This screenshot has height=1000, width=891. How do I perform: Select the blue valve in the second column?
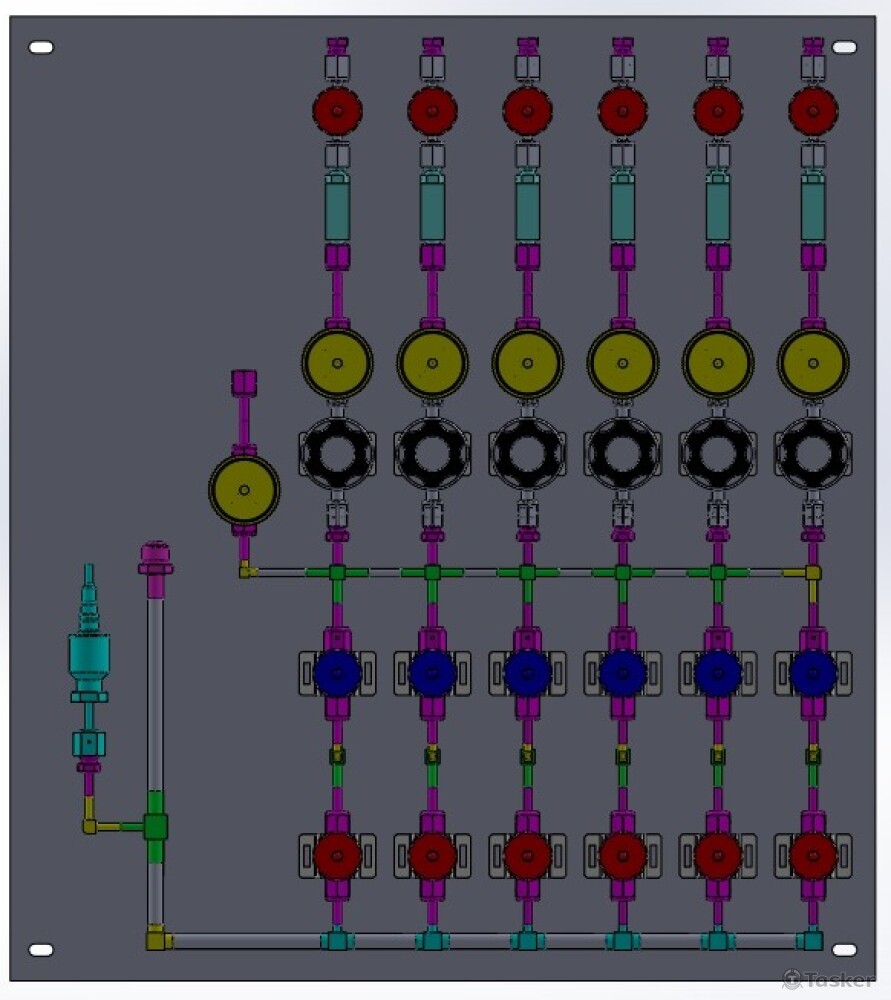(432, 673)
